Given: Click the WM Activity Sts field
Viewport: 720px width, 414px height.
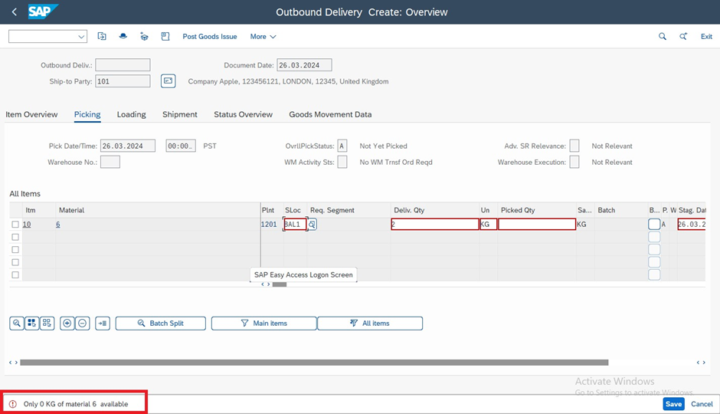Looking at the screenshot, I should 342,162.
